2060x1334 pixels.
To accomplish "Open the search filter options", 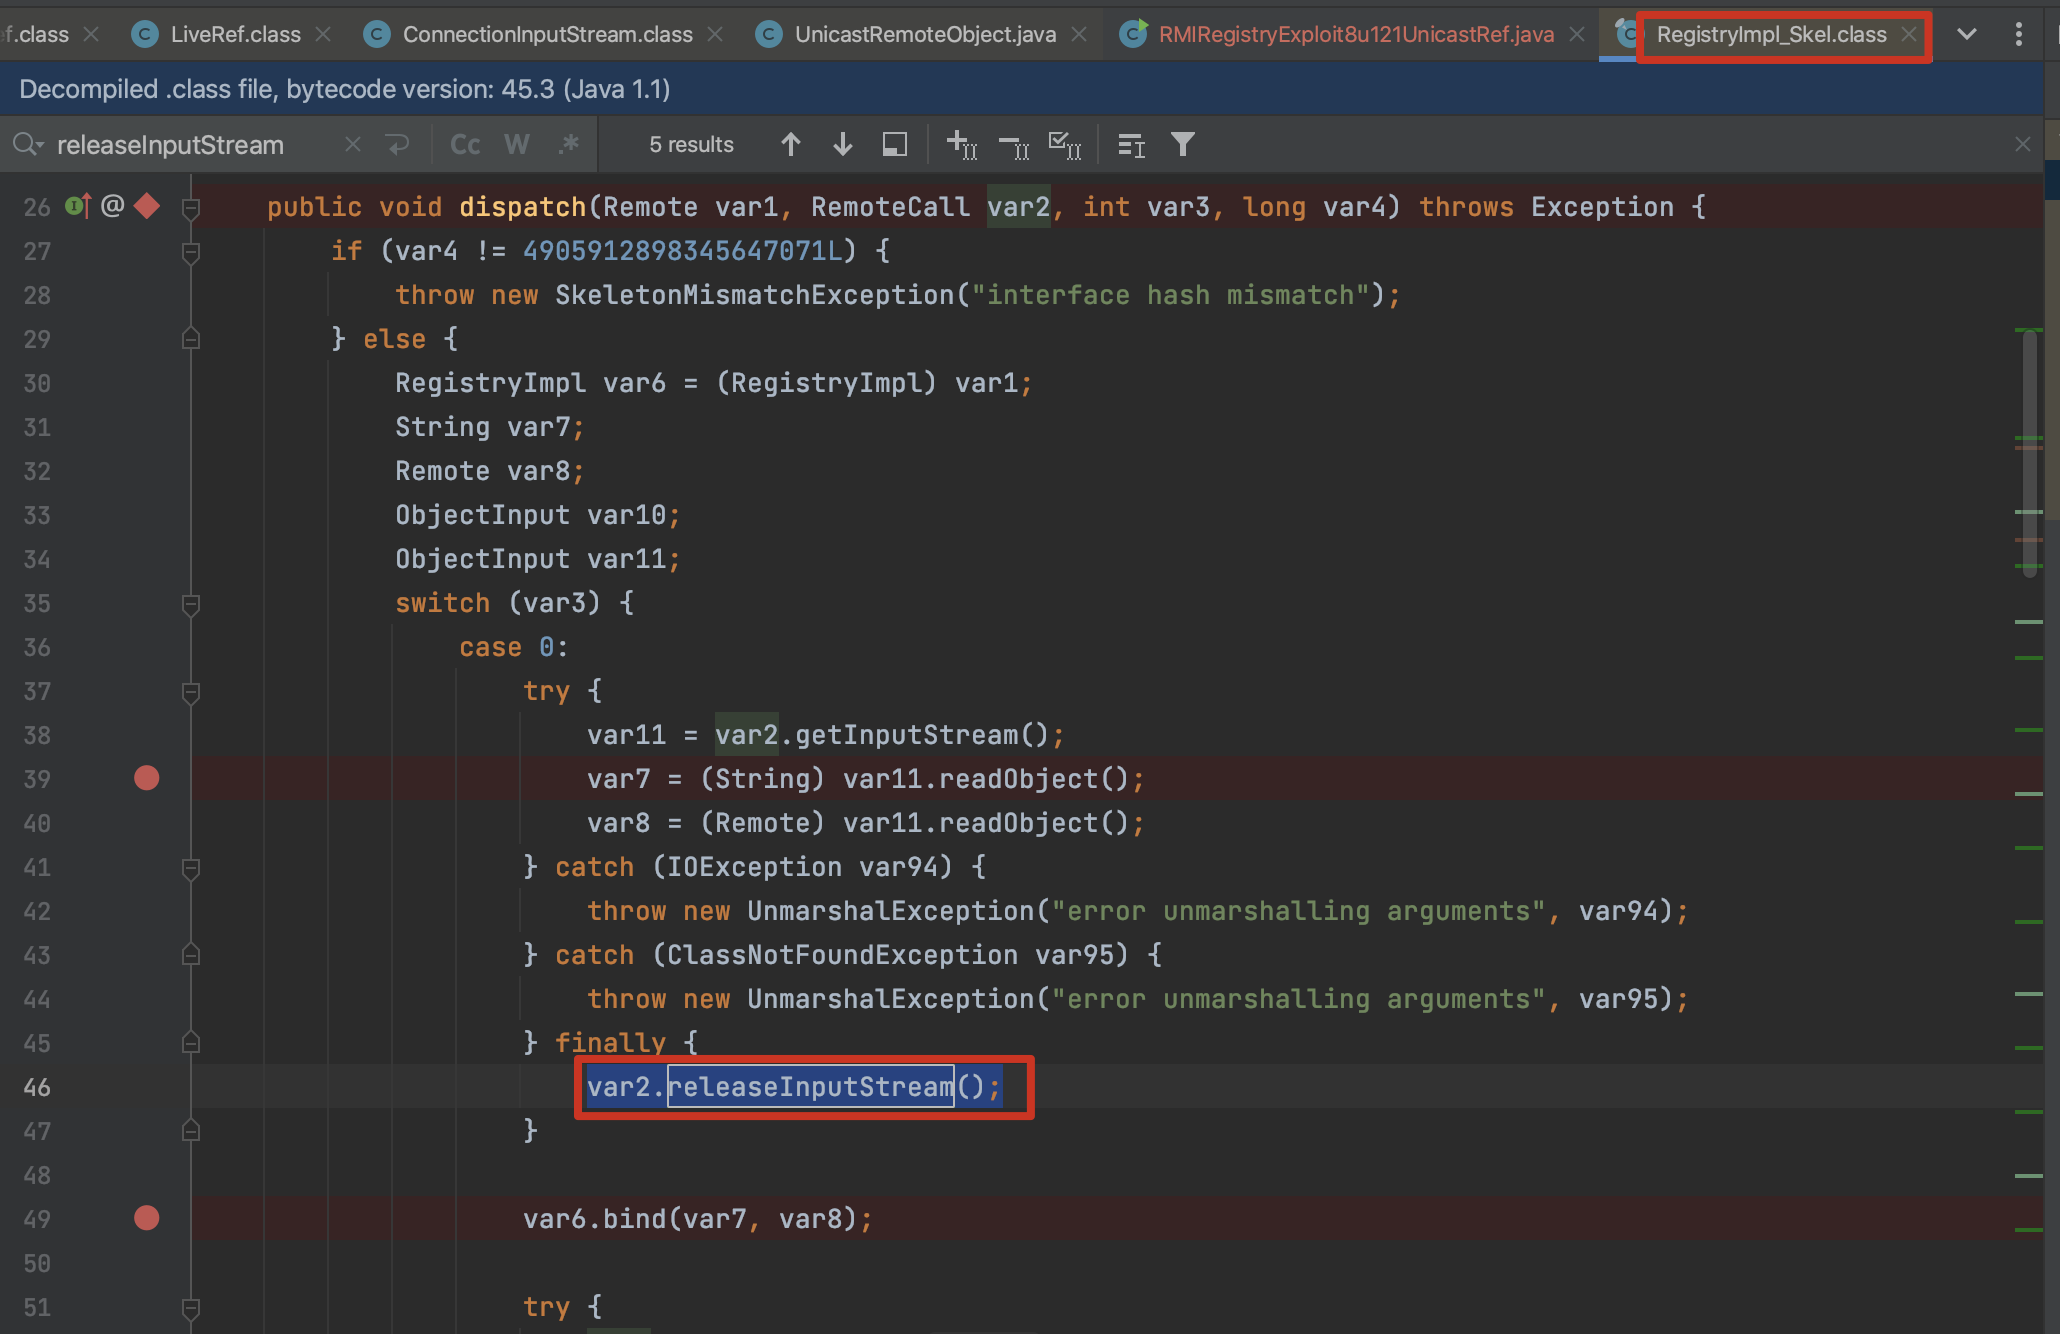I will click(x=1183, y=145).
